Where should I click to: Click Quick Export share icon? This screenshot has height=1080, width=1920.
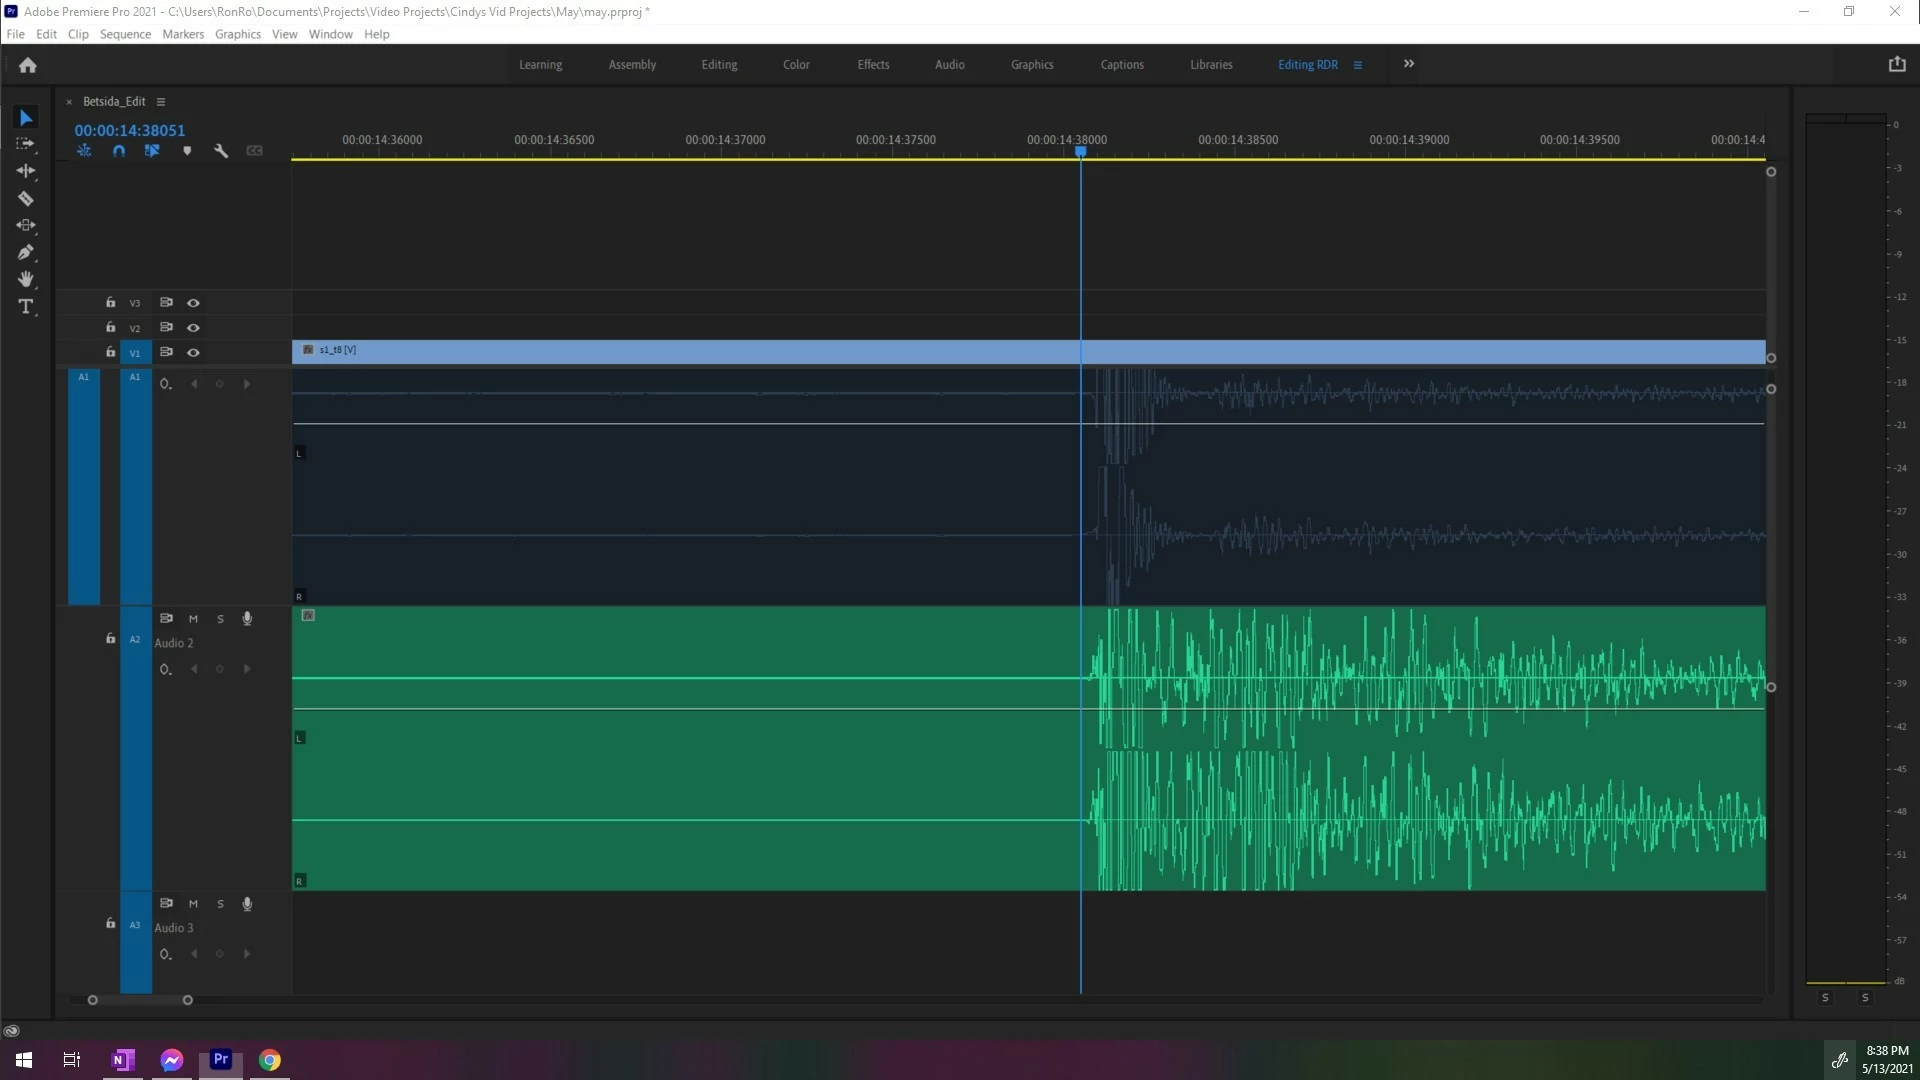click(x=1897, y=64)
